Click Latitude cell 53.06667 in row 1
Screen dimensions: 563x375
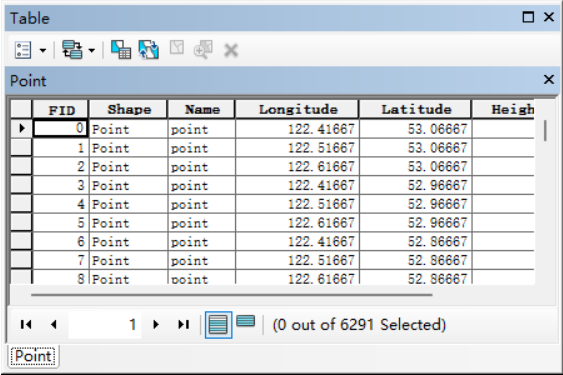(415, 147)
